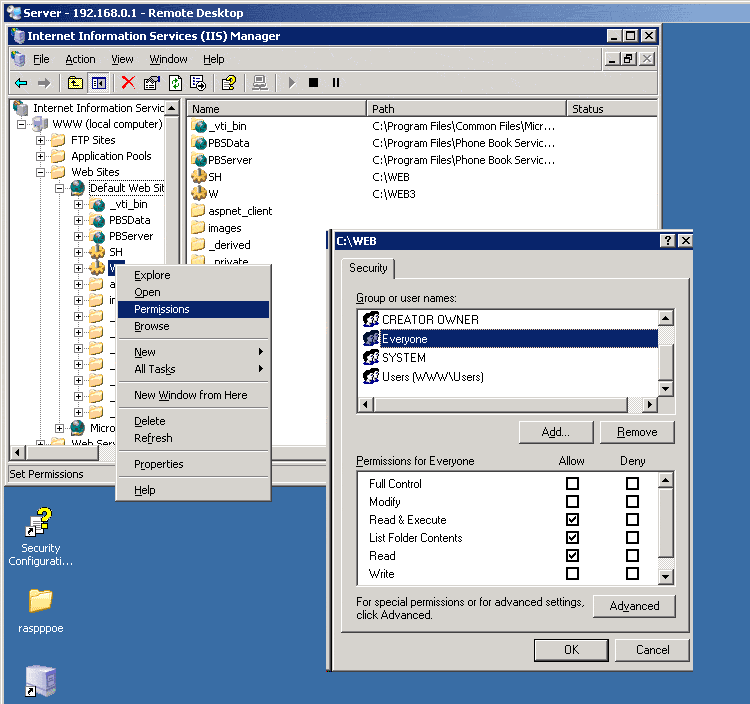Stop the site with the stop icon

tap(313, 83)
